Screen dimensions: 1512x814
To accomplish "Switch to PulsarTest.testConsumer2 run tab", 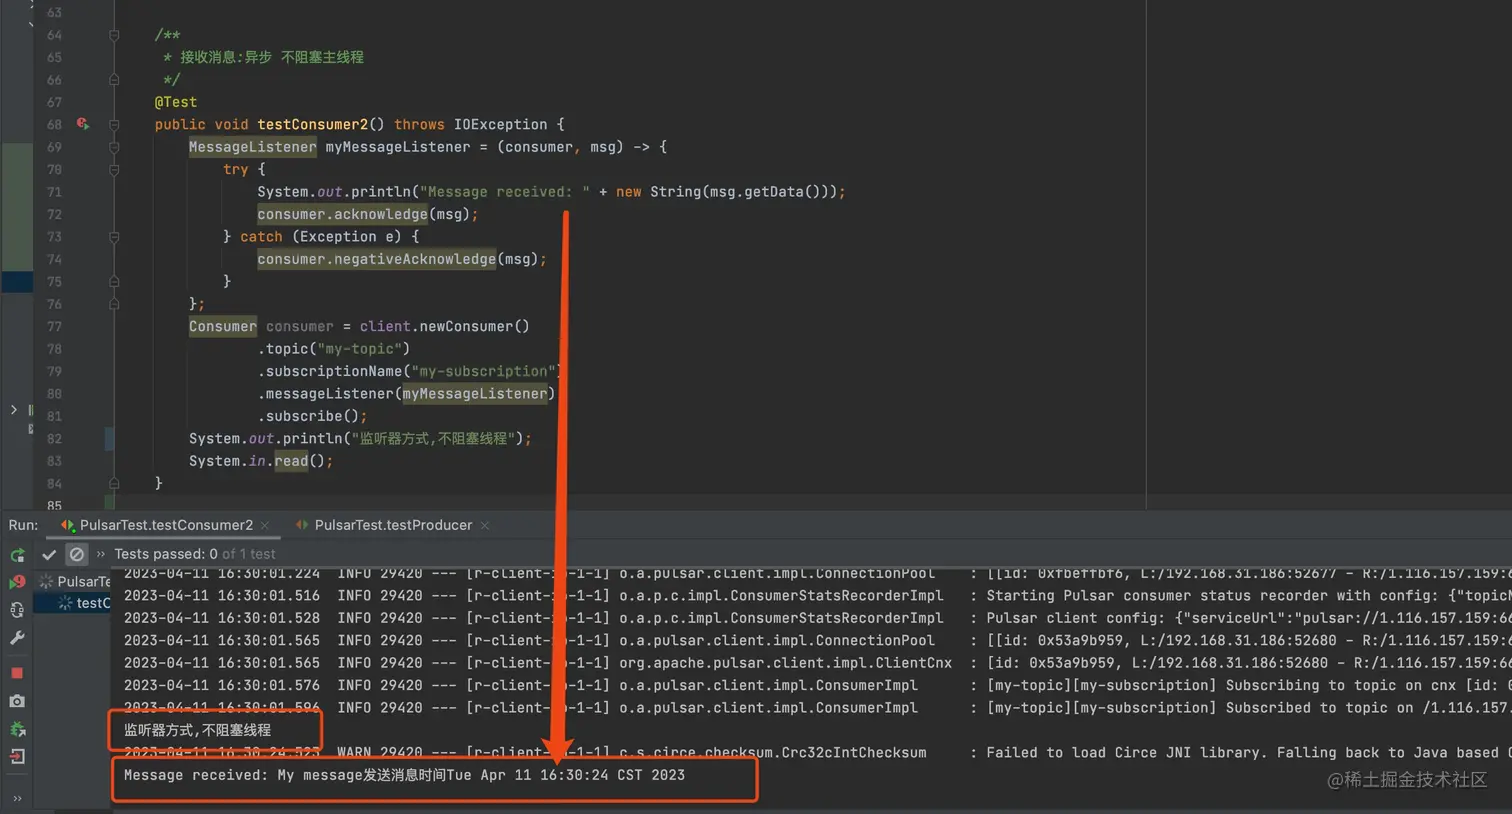I will (166, 525).
